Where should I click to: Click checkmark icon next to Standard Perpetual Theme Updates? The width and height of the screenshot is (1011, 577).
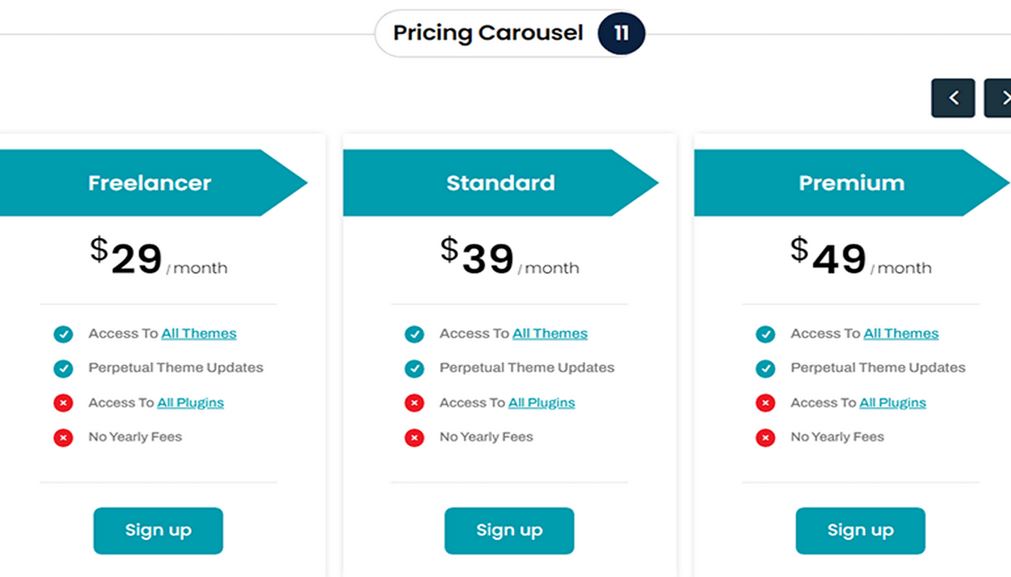point(415,369)
